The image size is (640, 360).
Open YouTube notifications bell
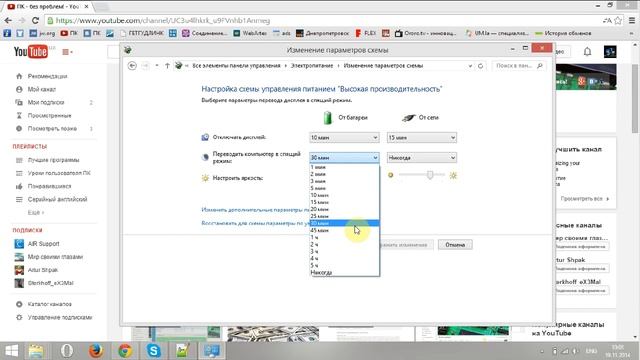point(587,52)
